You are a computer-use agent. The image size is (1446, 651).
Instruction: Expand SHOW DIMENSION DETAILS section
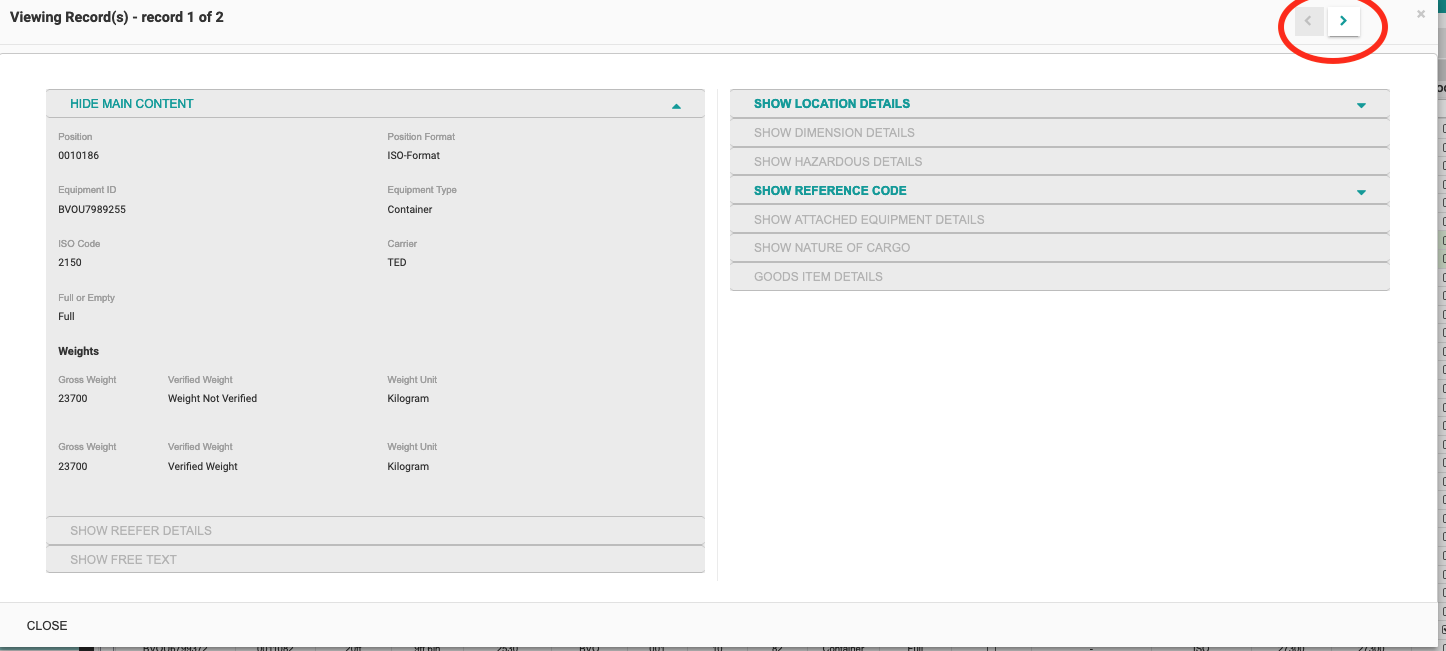click(x=834, y=133)
